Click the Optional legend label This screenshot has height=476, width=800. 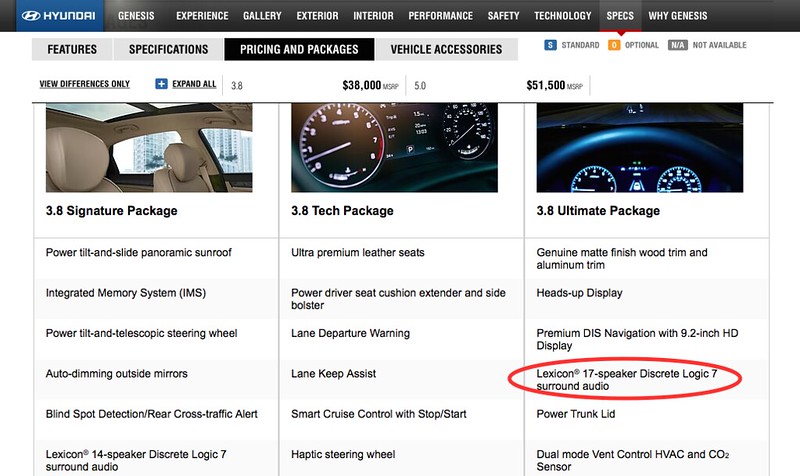click(x=642, y=45)
